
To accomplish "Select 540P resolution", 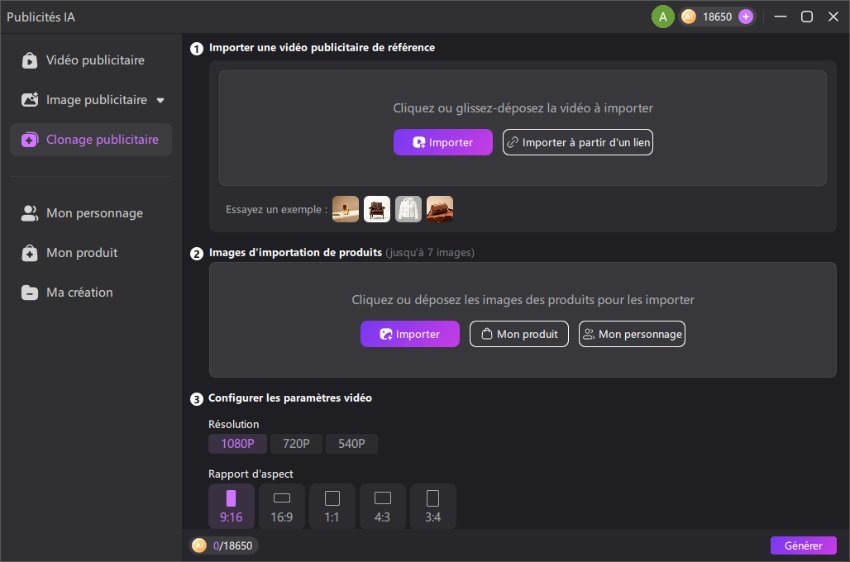I will tap(351, 444).
